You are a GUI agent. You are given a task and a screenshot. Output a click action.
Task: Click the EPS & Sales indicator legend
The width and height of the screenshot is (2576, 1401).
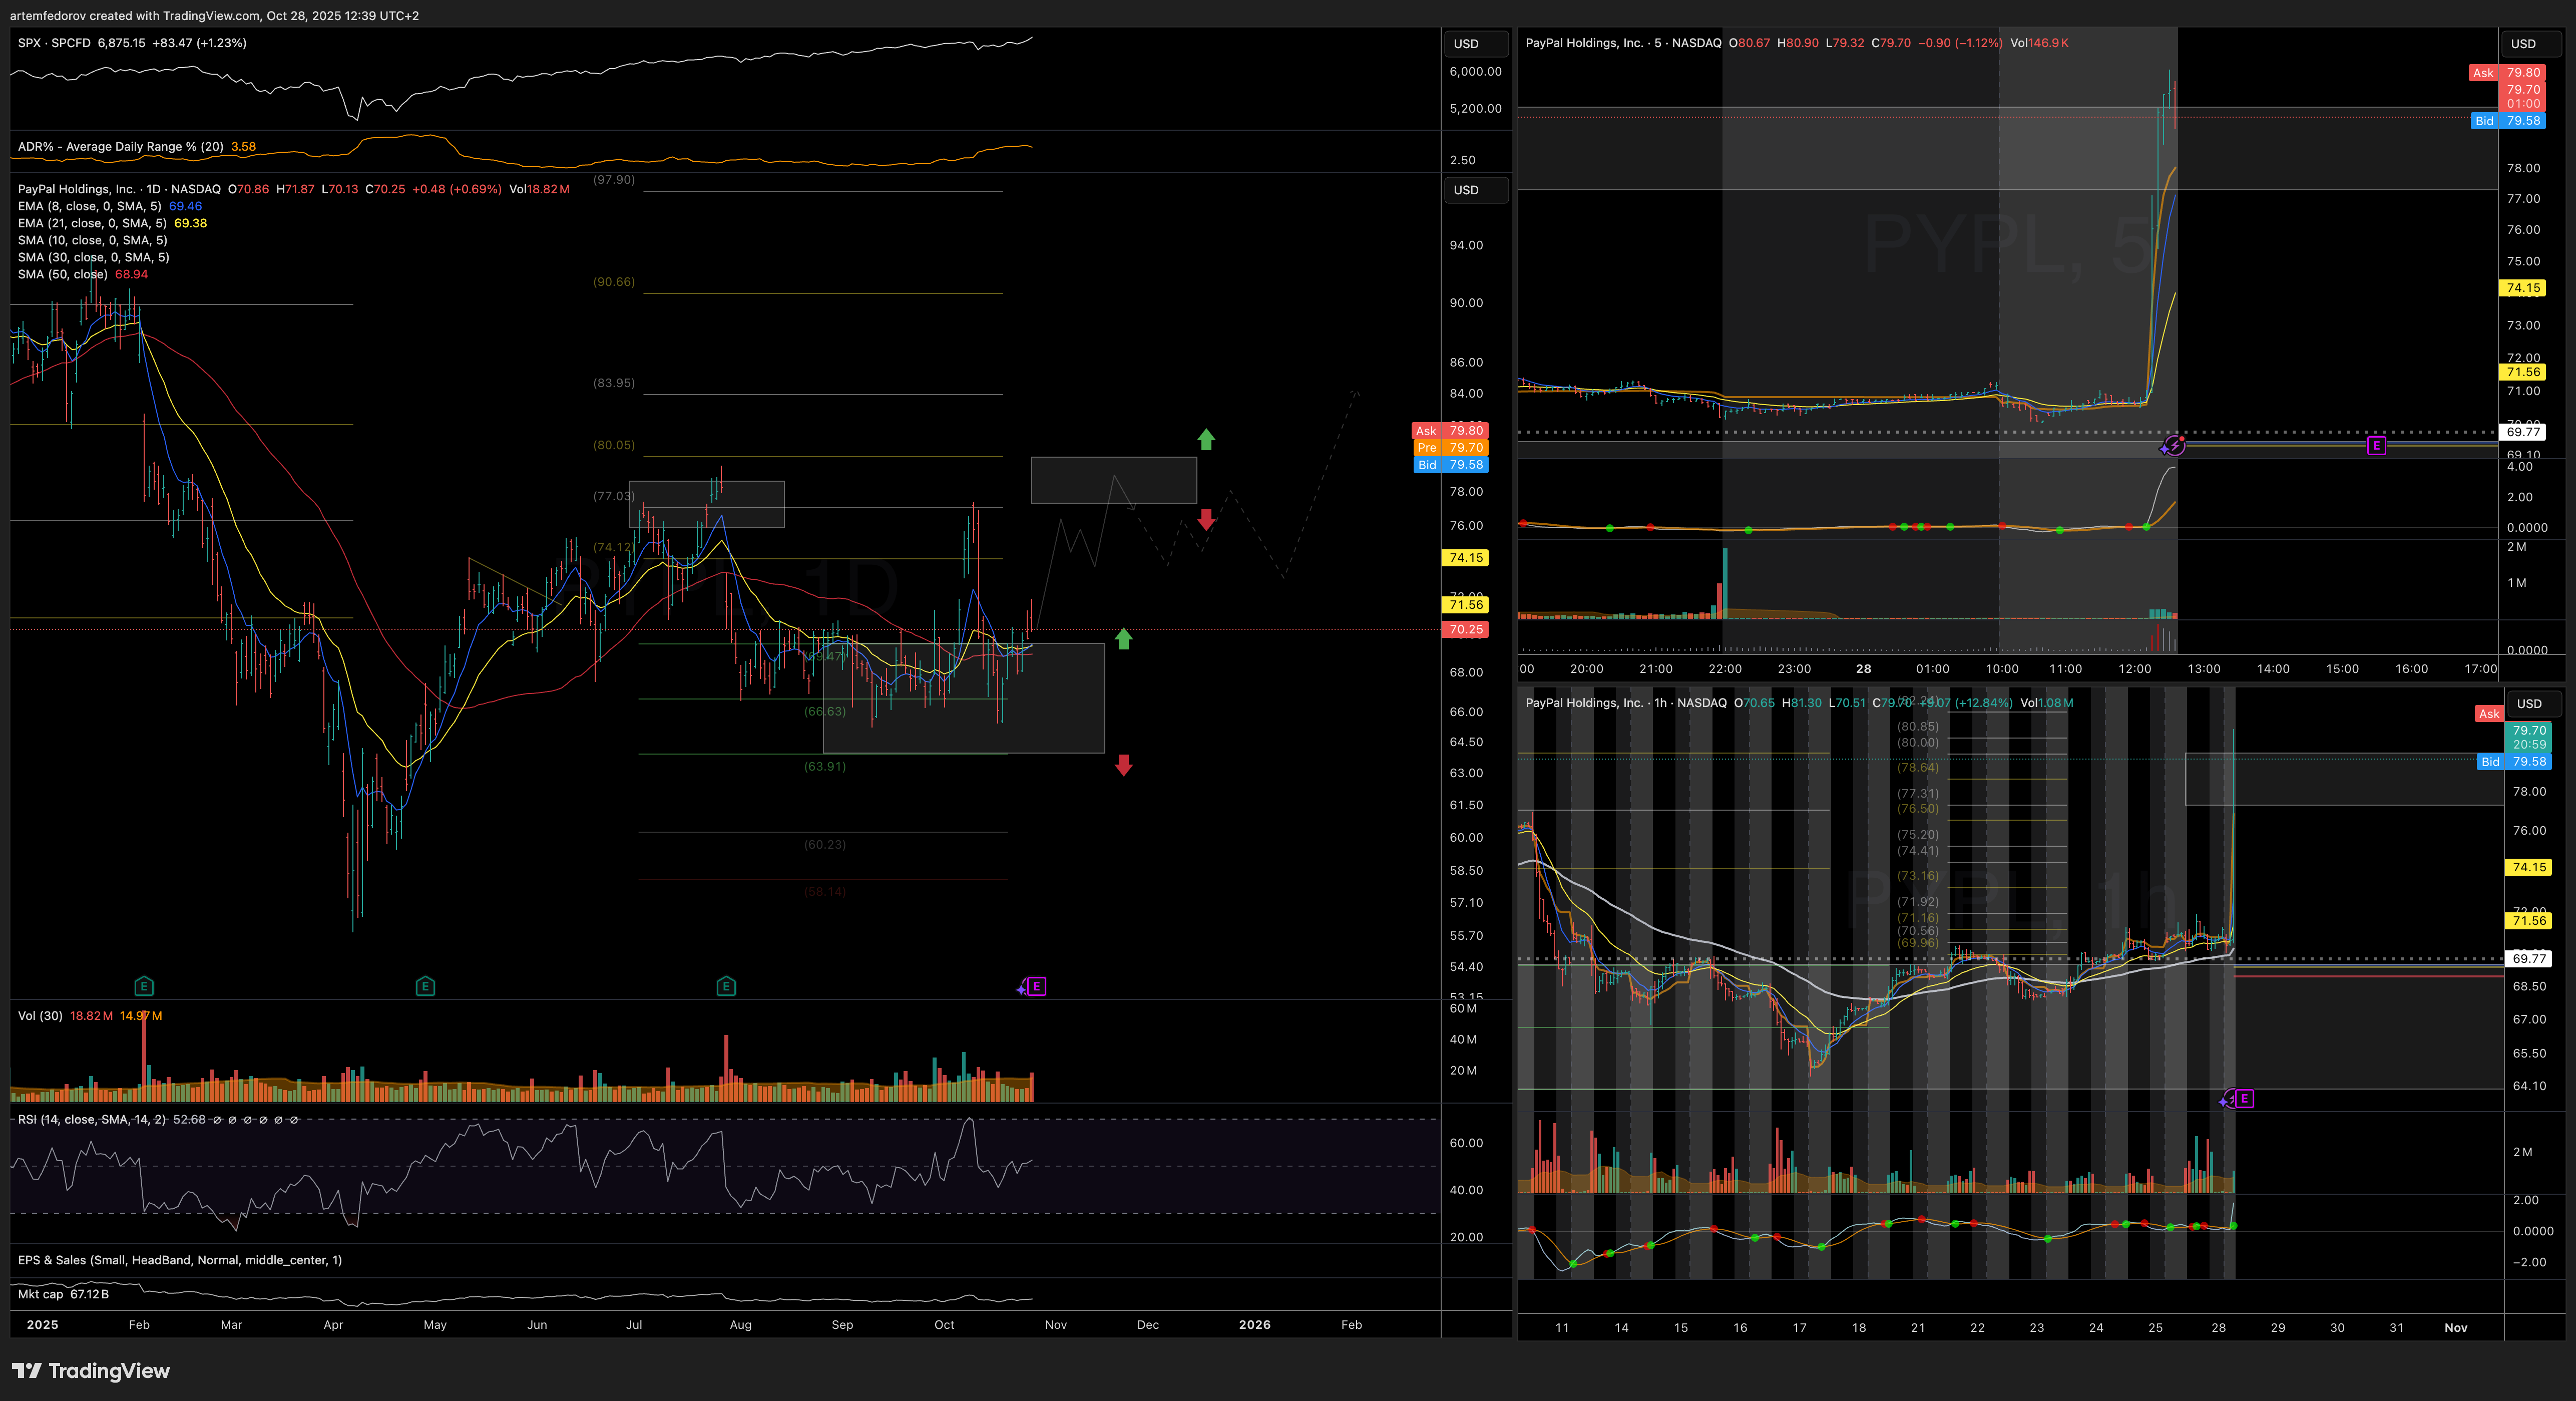coord(180,1260)
